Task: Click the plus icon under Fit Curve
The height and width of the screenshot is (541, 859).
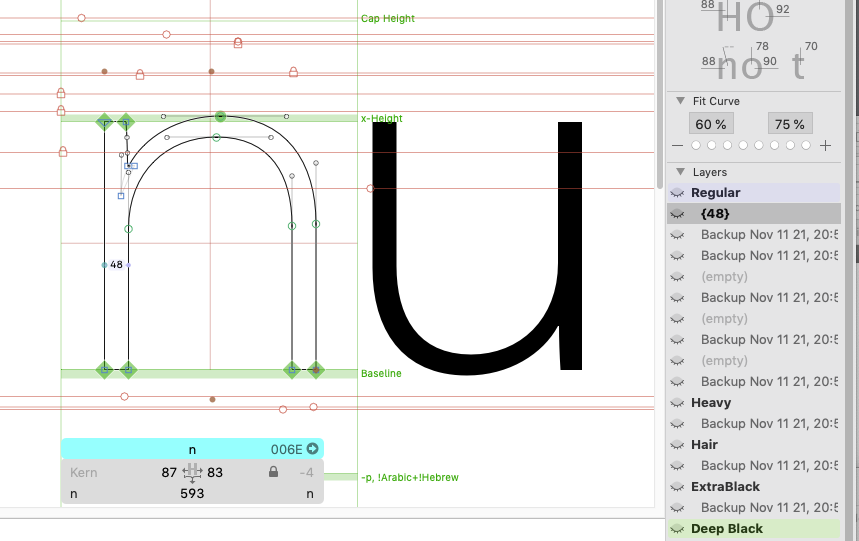Action: 825,146
